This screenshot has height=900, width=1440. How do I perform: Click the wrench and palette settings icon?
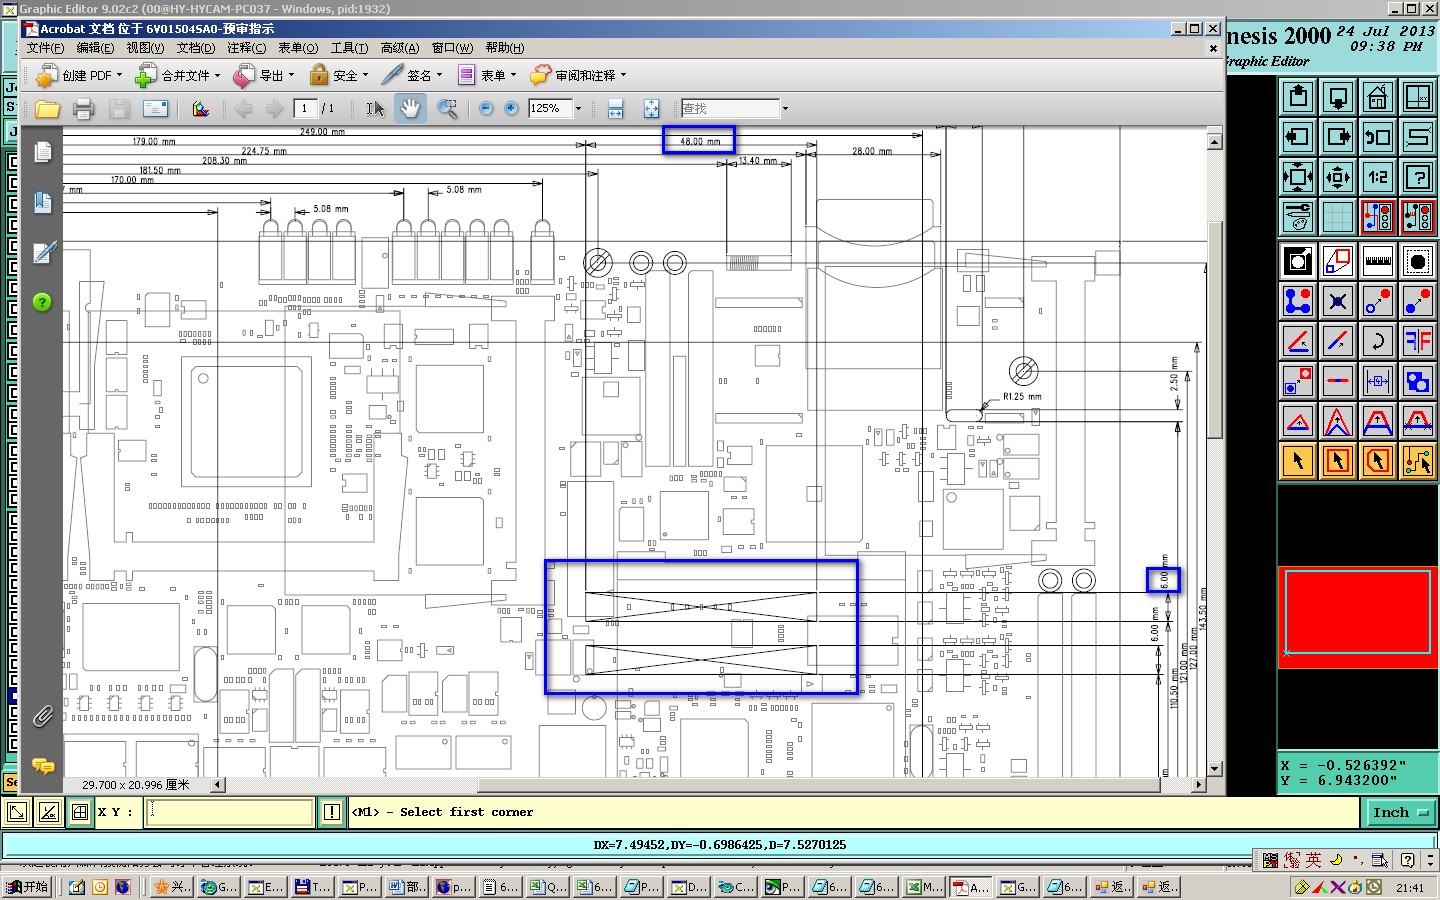[1298, 216]
